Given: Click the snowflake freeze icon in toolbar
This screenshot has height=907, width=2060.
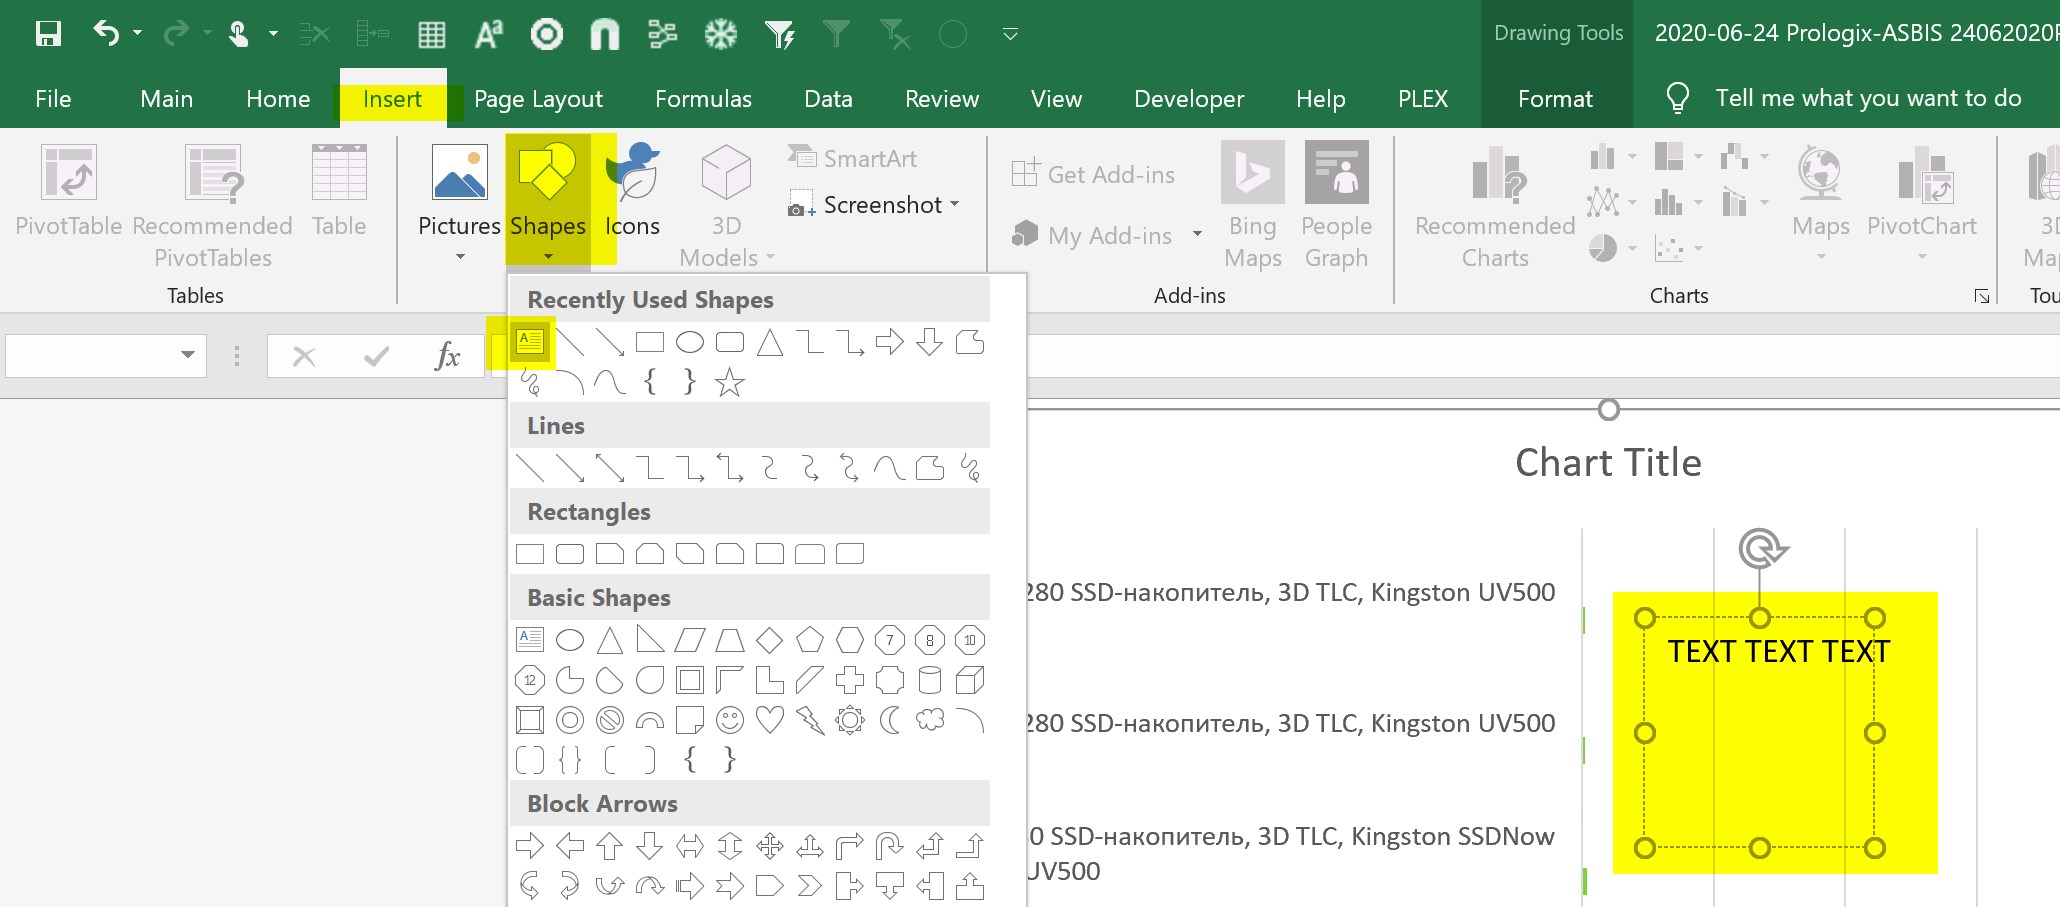Looking at the screenshot, I should click(720, 34).
